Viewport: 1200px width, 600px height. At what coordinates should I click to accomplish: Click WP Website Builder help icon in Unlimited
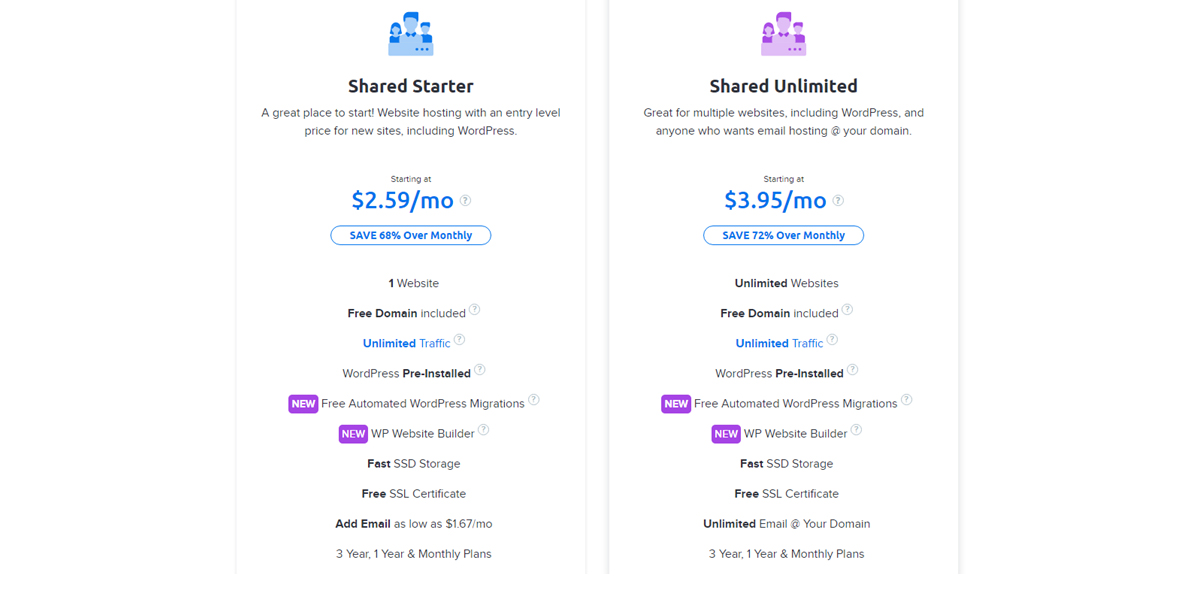tap(856, 430)
